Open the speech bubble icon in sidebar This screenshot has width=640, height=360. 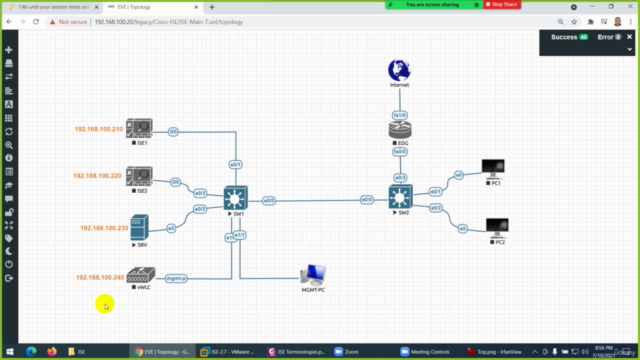pos(9,199)
